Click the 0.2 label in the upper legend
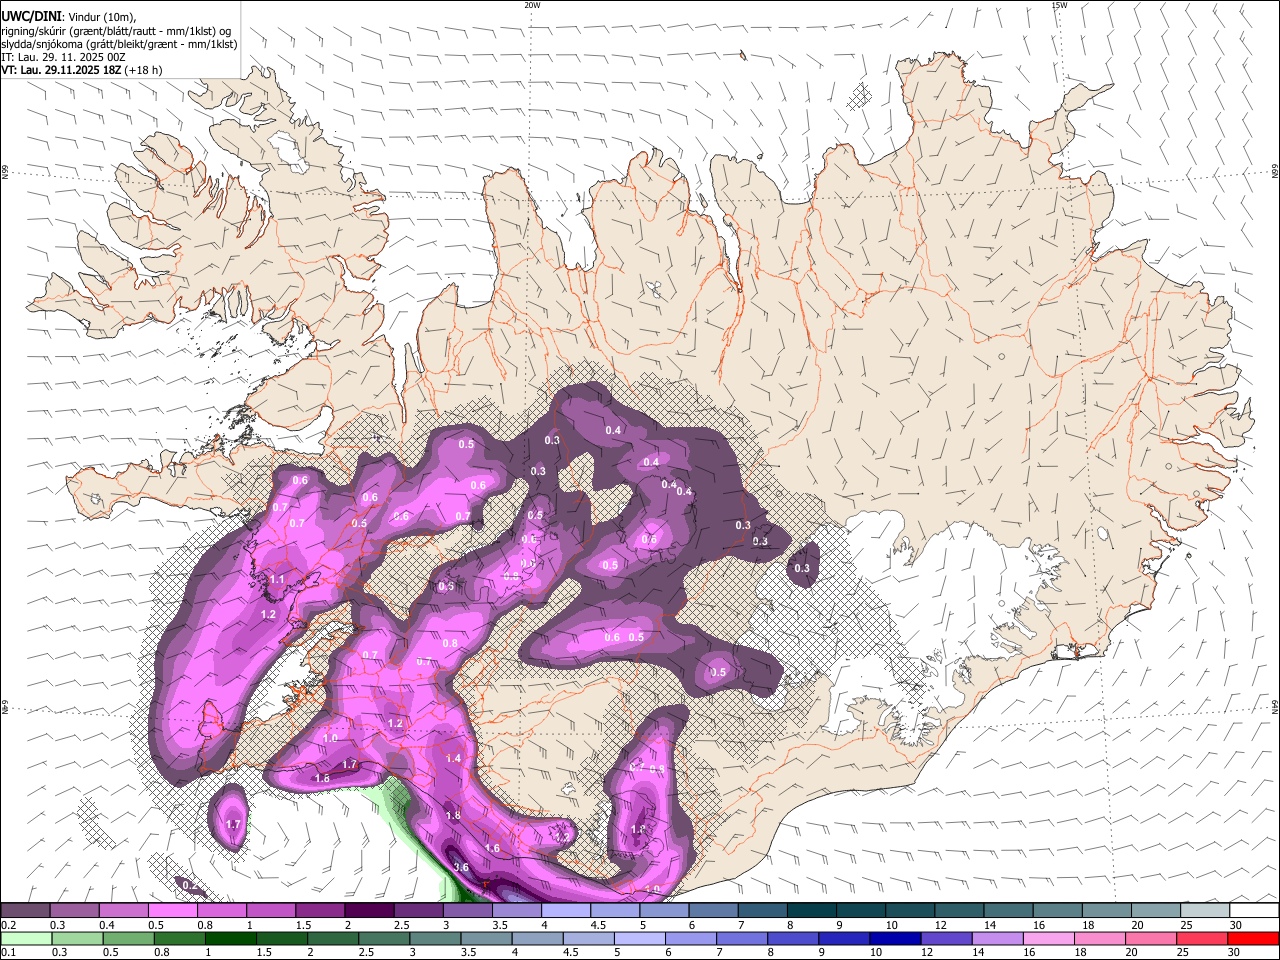 click(x=8, y=925)
